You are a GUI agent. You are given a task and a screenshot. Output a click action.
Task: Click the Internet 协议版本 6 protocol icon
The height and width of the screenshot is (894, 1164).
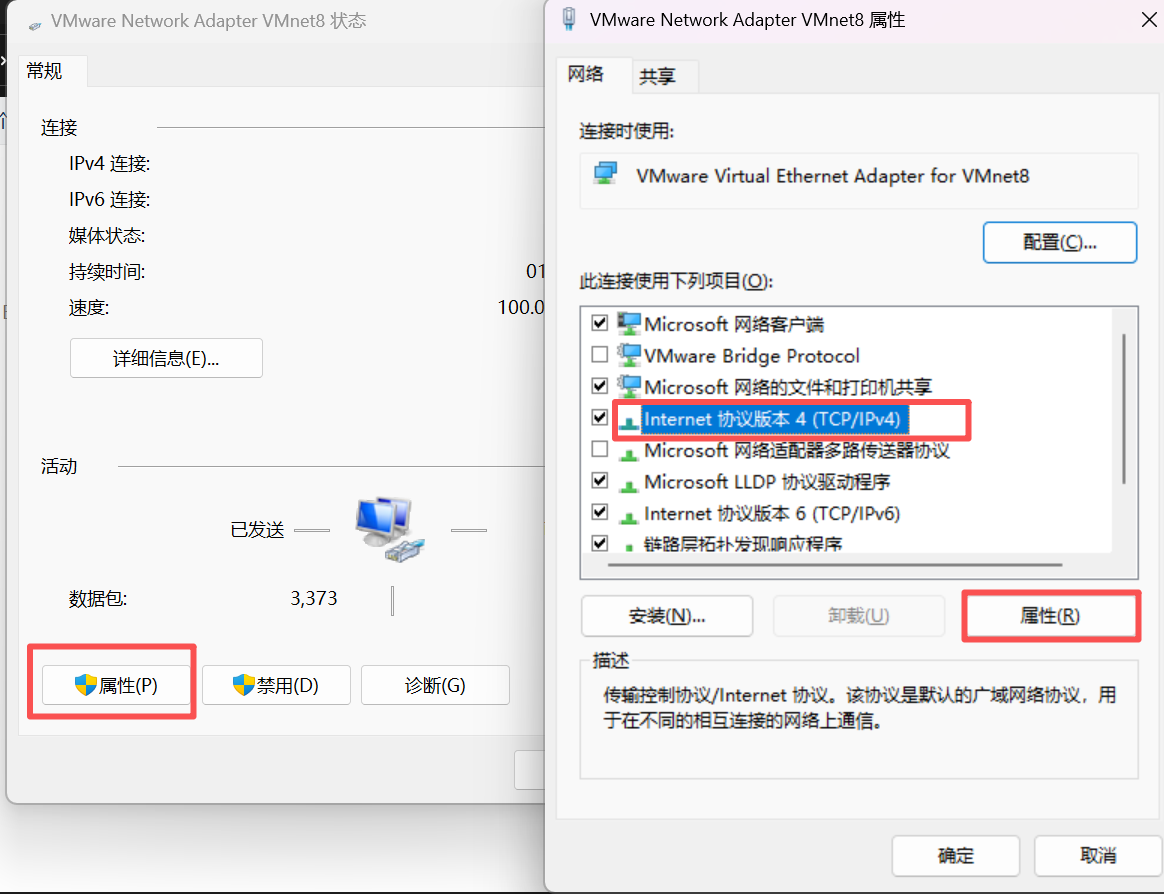(629, 516)
